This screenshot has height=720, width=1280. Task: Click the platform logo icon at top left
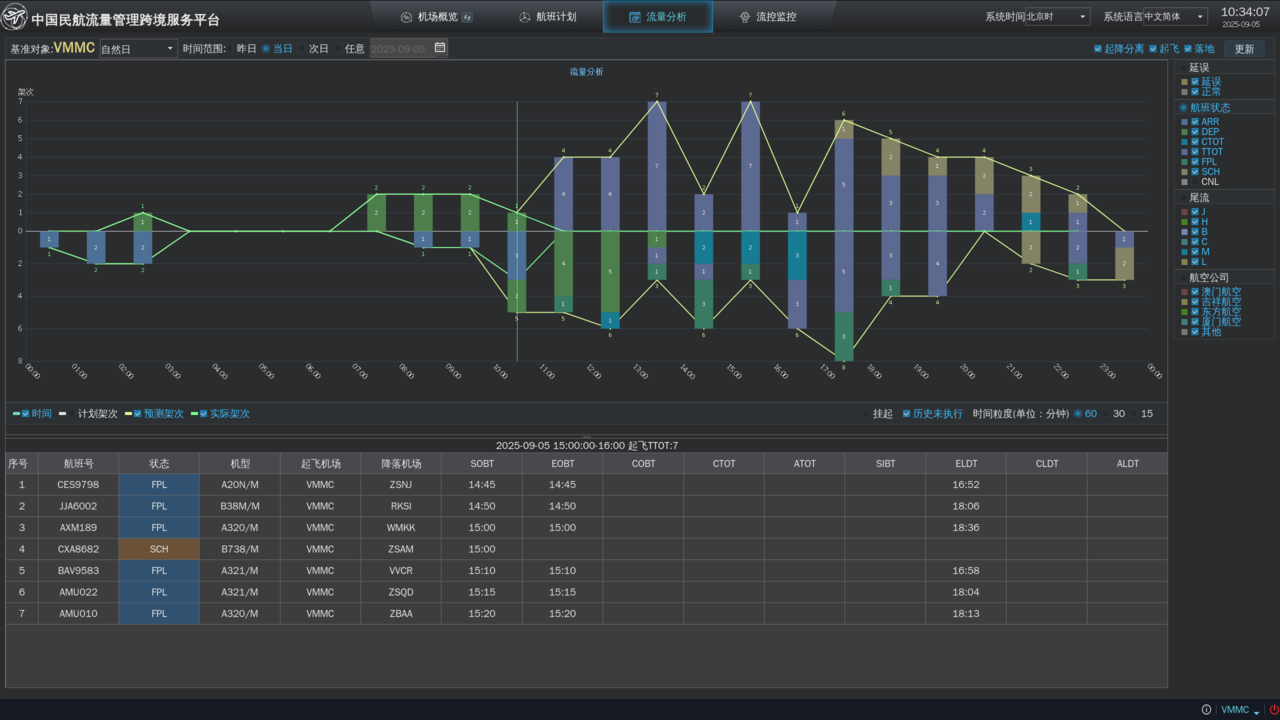point(14,17)
